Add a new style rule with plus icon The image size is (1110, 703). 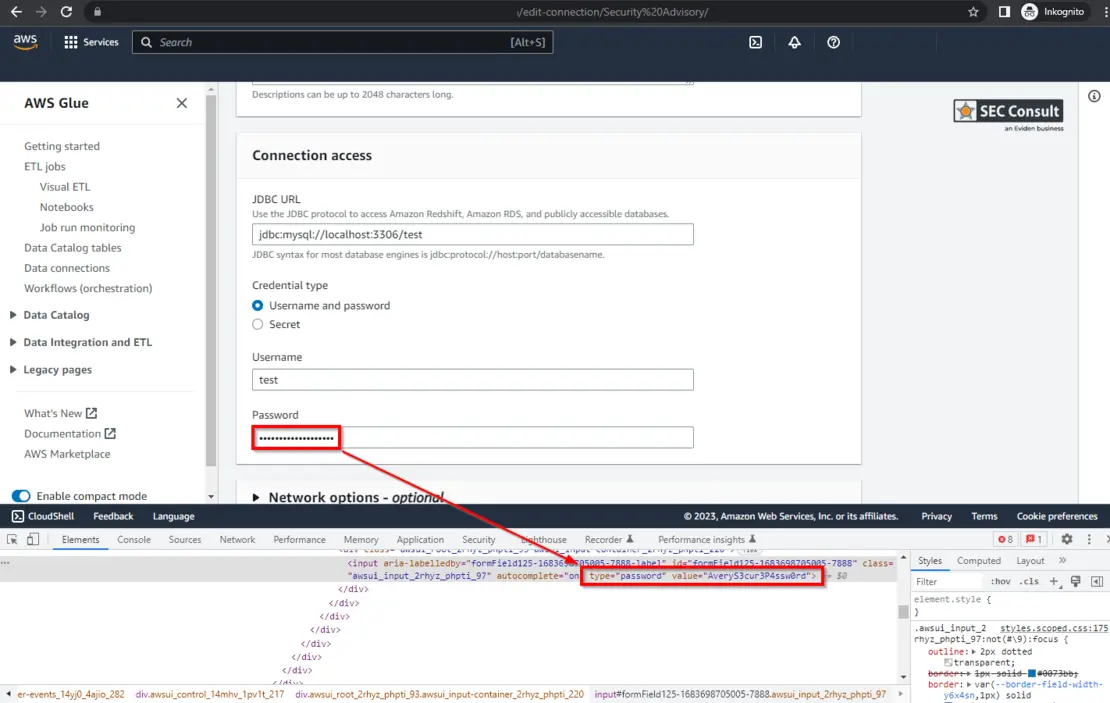pyautogui.click(x=1053, y=581)
